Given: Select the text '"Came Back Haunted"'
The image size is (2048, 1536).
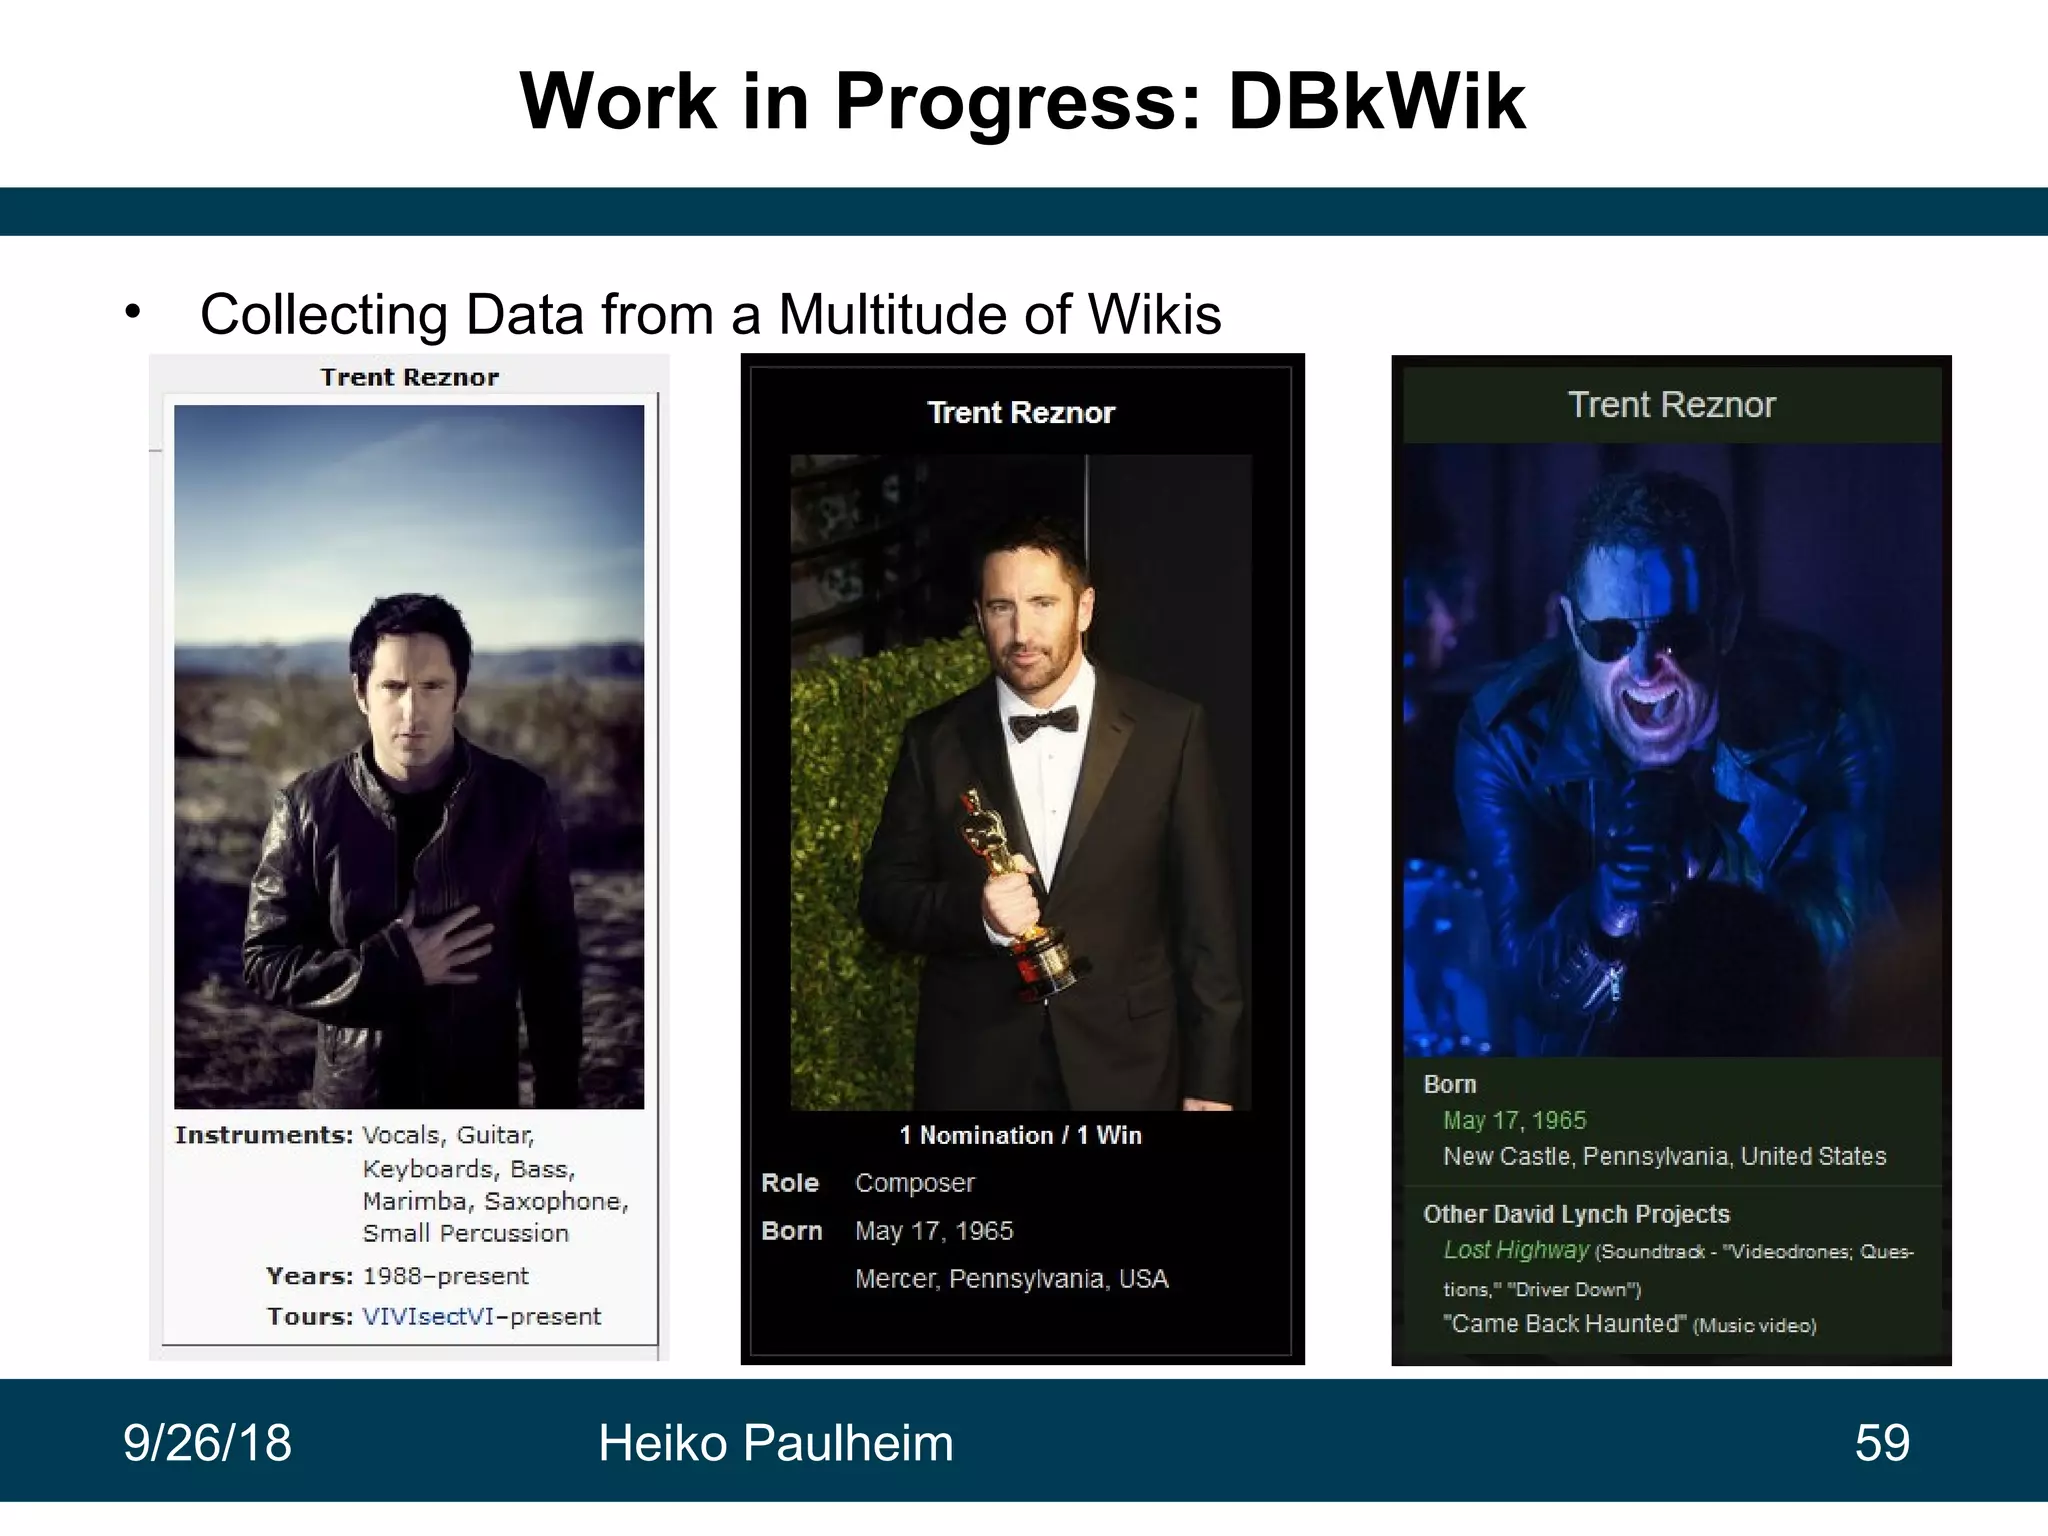Looking at the screenshot, I should 1564,1324.
